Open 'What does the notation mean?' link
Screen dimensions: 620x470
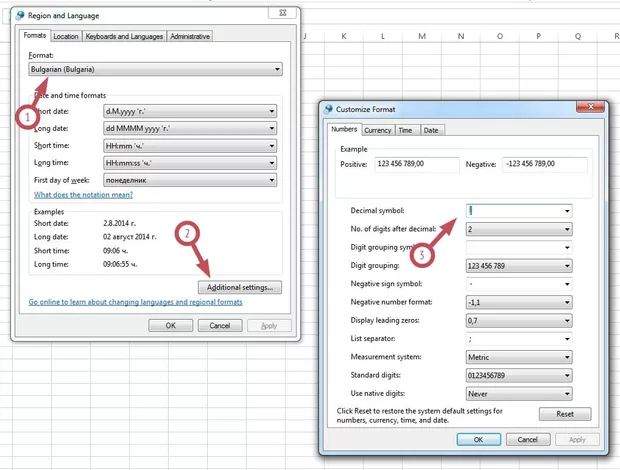pyautogui.click(x=83, y=195)
